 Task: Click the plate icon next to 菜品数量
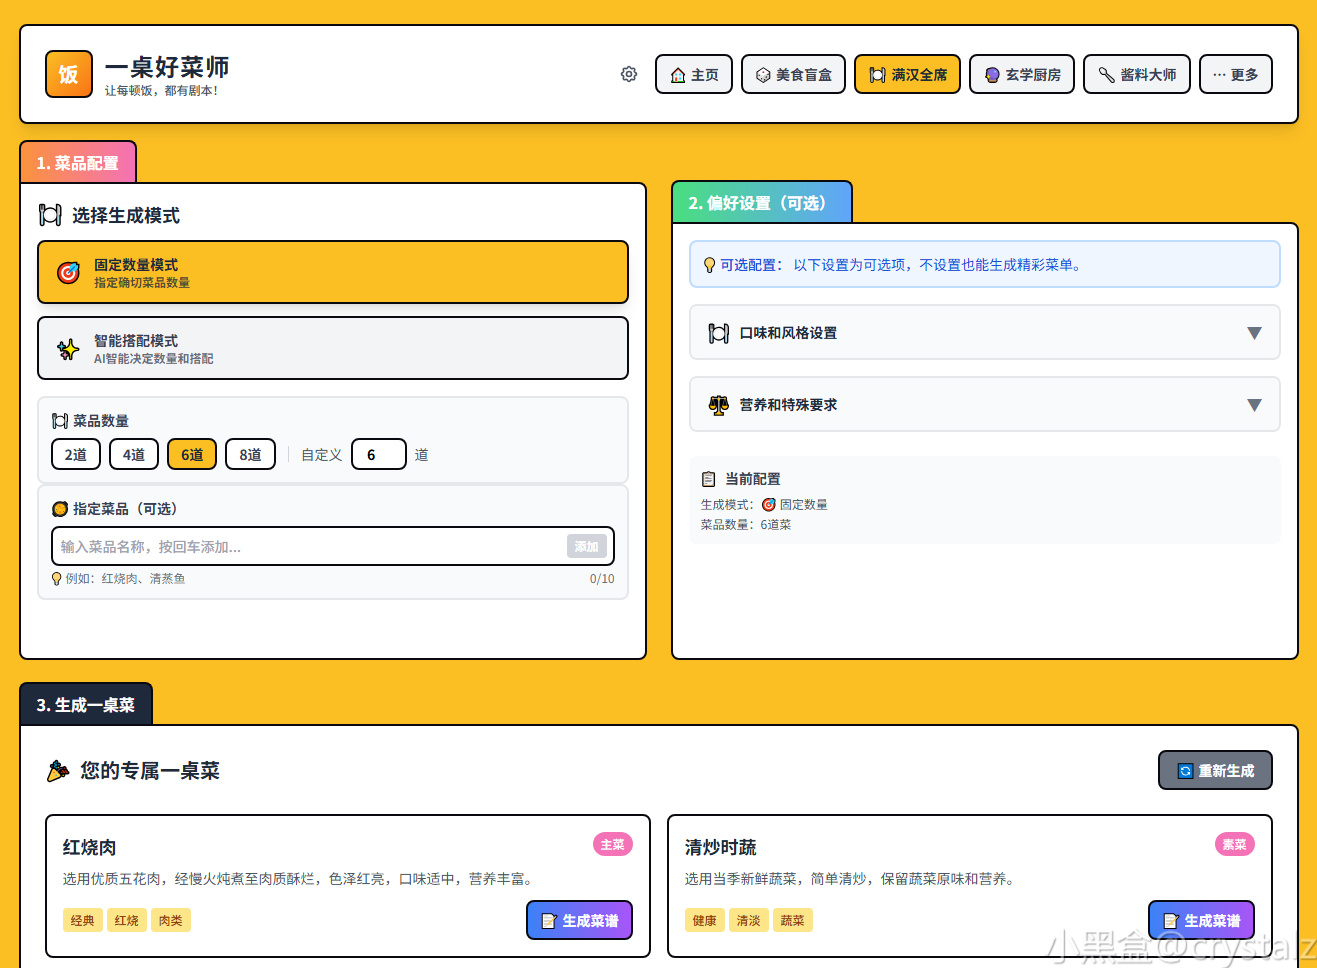(x=60, y=421)
